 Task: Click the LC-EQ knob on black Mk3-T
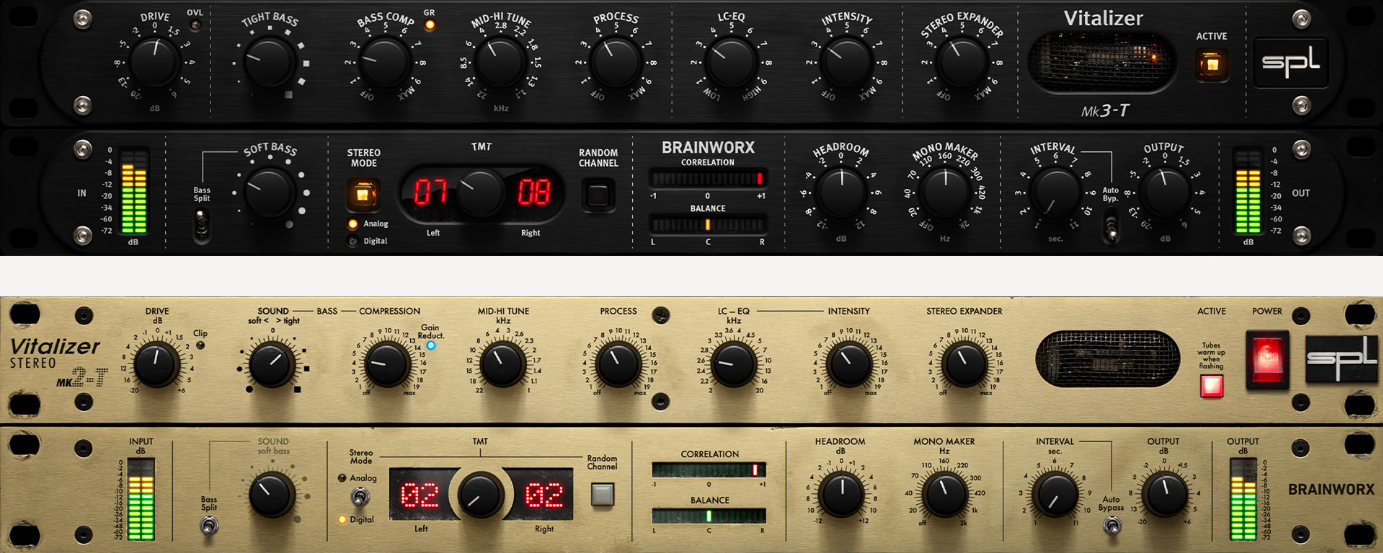pos(731,62)
